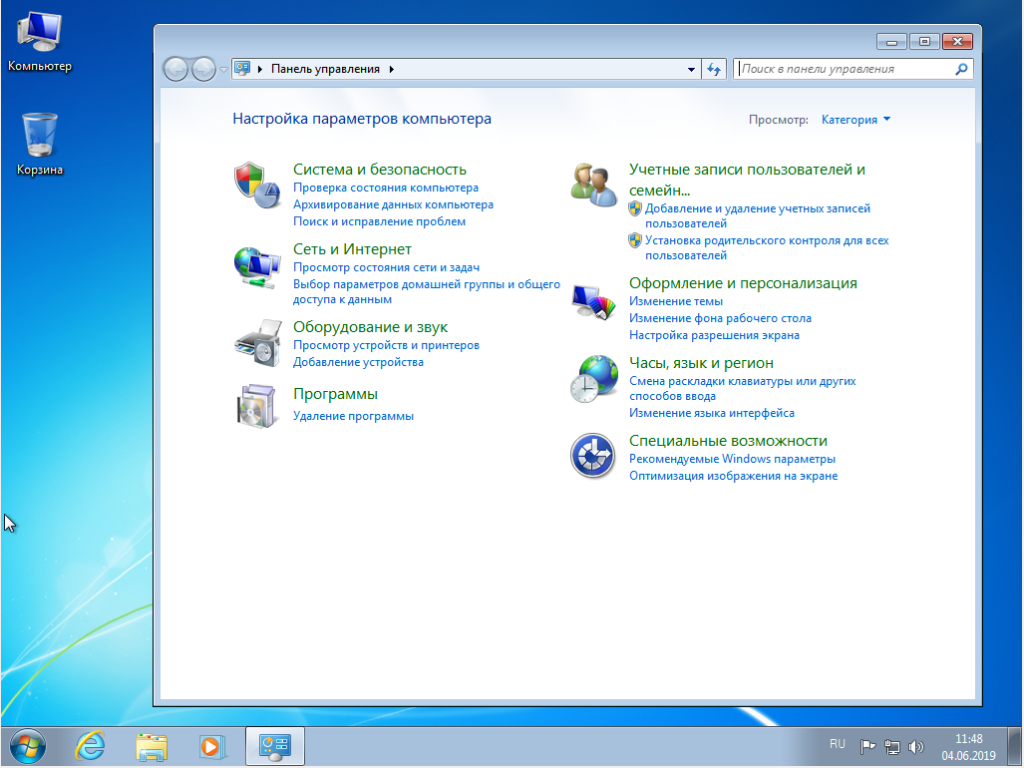Click the Панель управления breadcrumb
The height and width of the screenshot is (768, 1024).
(325, 69)
